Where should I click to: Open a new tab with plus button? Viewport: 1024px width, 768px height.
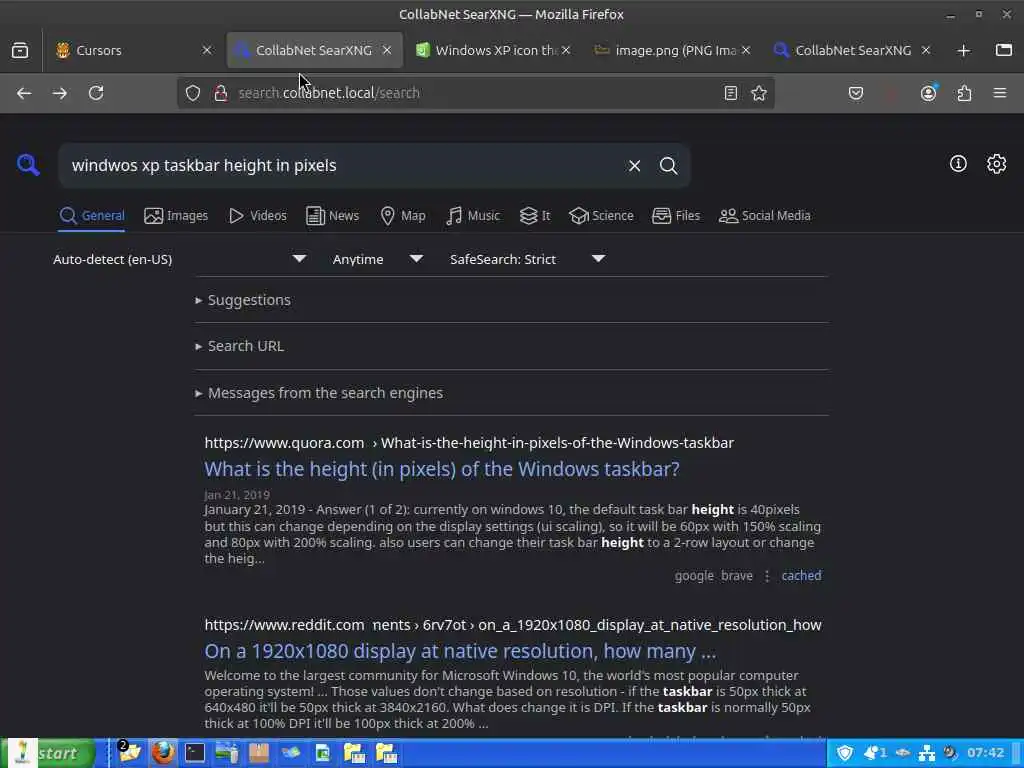pos(963,50)
